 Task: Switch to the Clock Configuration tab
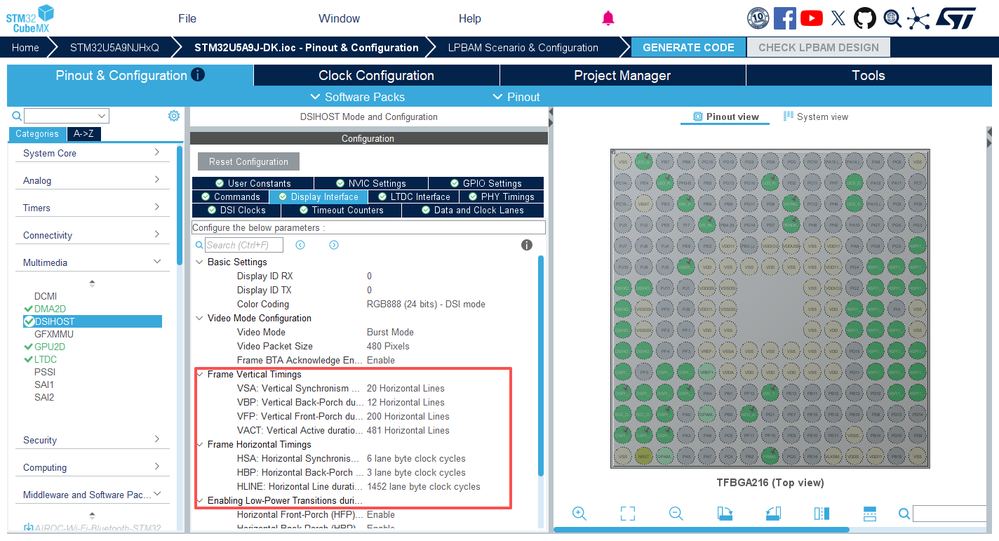point(376,75)
